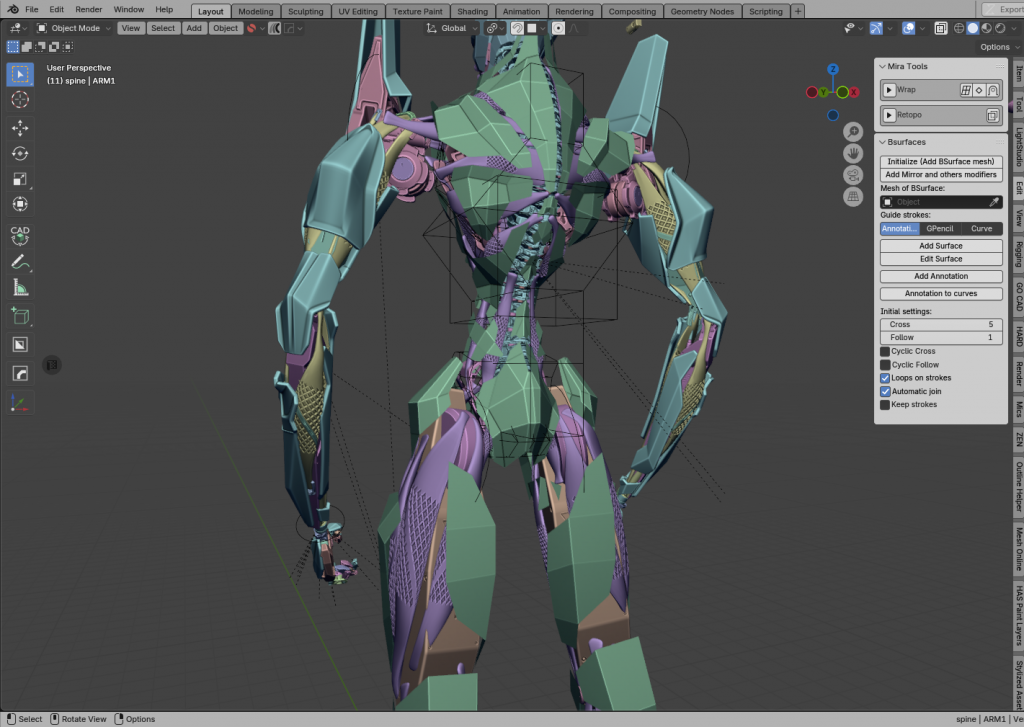Run the Wrap play button
Image resolution: width=1024 pixels, height=727 pixels.
coord(889,90)
